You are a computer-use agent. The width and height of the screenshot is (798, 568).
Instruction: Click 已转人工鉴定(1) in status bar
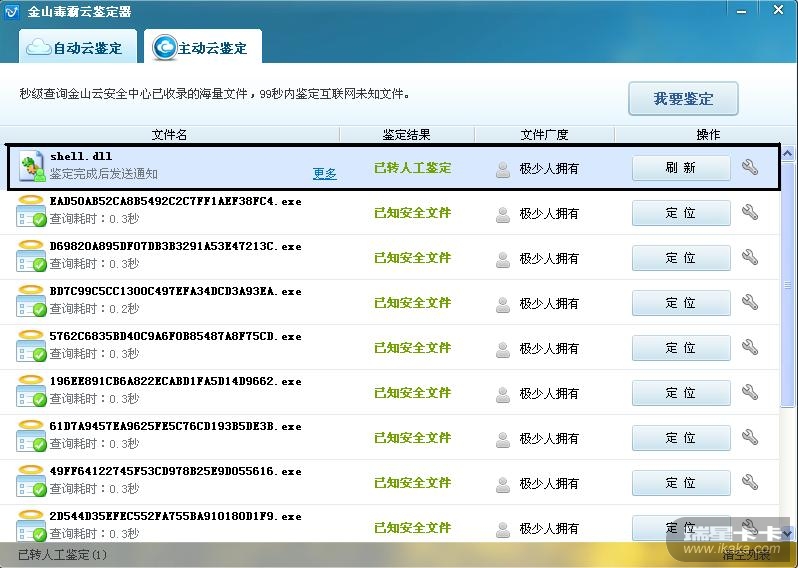[63, 555]
